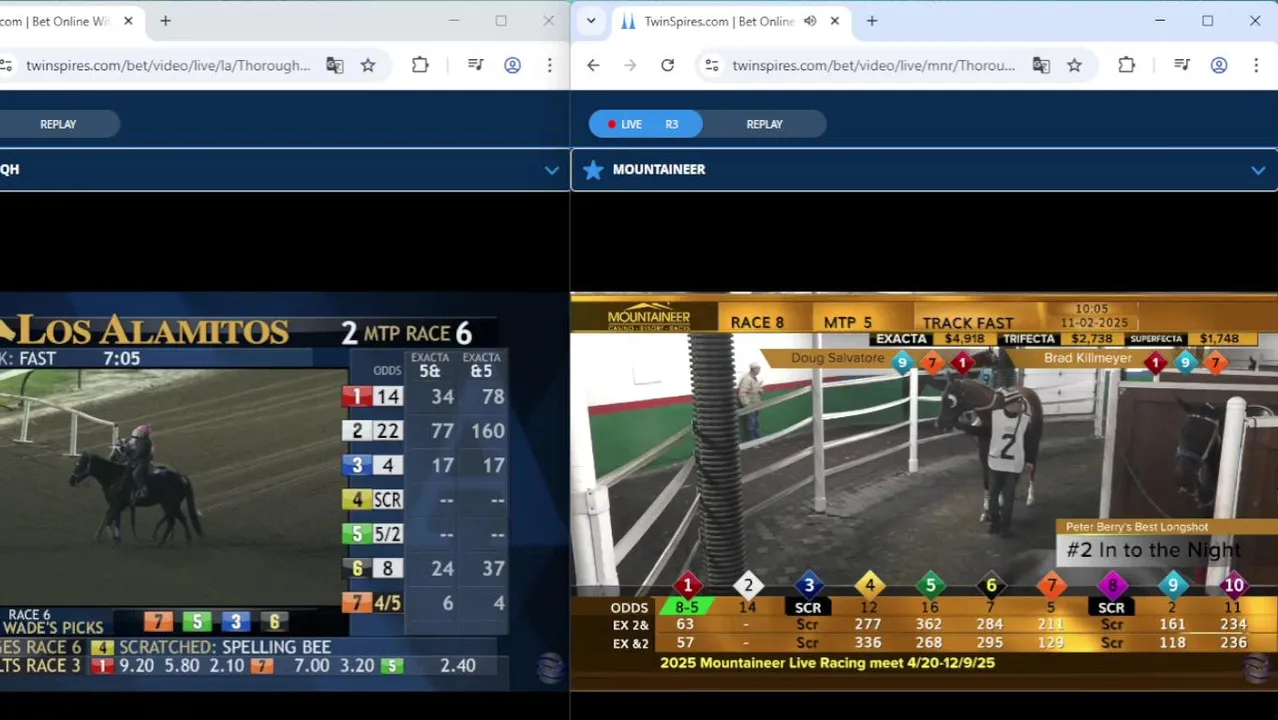Translate page icon in right window address bar
Viewport: 1278px width, 720px height.
[1041, 65]
